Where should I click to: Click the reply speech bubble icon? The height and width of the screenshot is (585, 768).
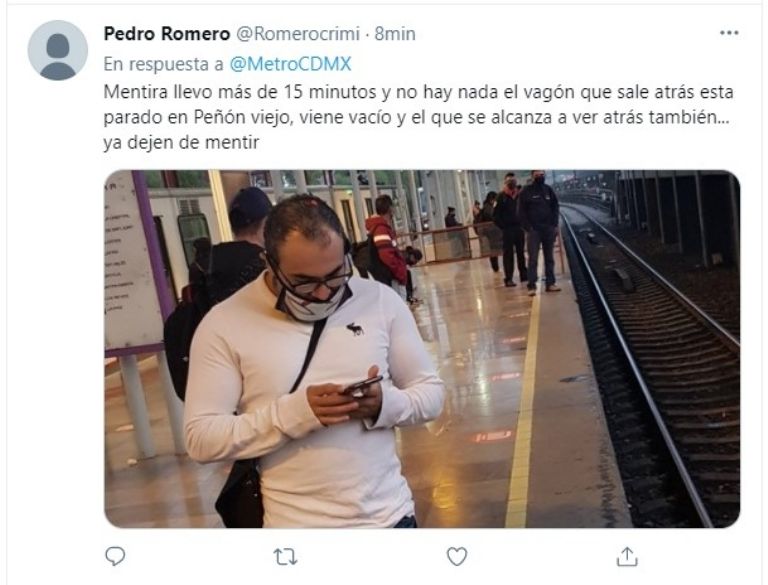115,557
